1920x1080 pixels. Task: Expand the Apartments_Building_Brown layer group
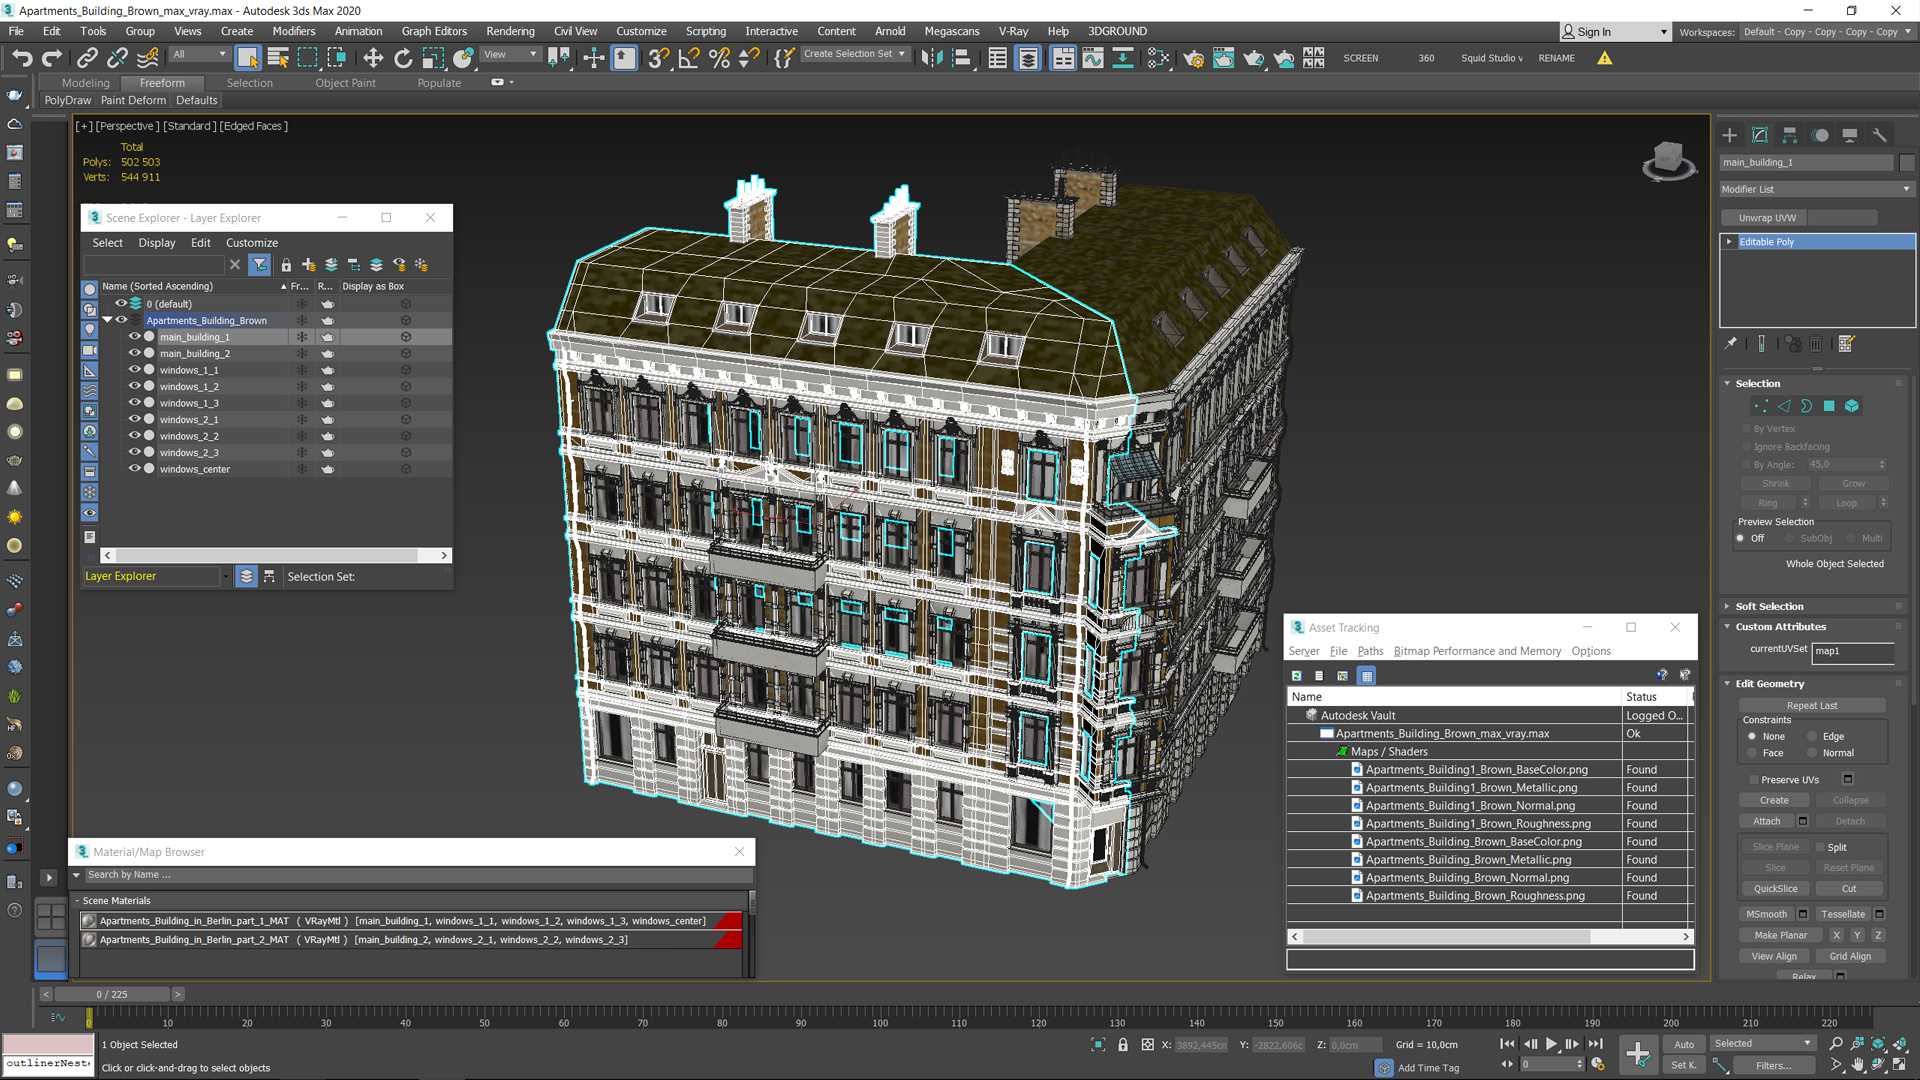point(109,319)
